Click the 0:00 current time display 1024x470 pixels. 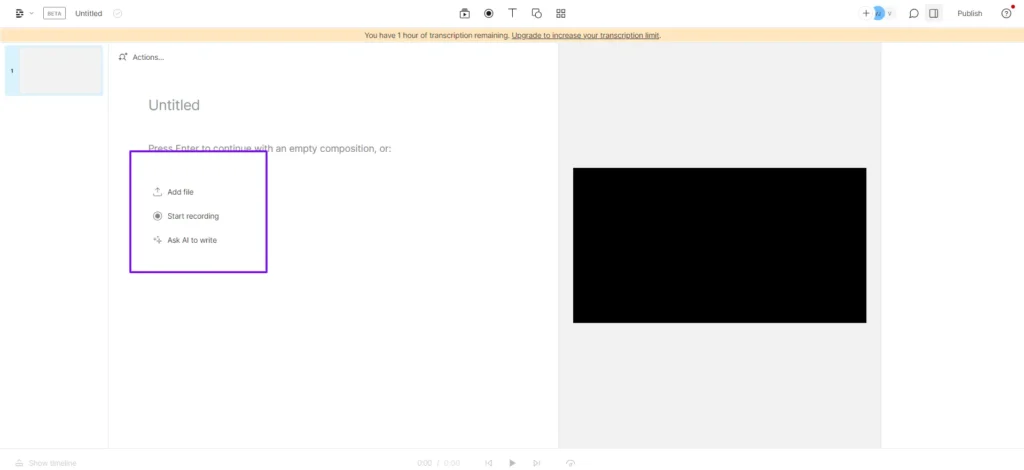coord(424,463)
